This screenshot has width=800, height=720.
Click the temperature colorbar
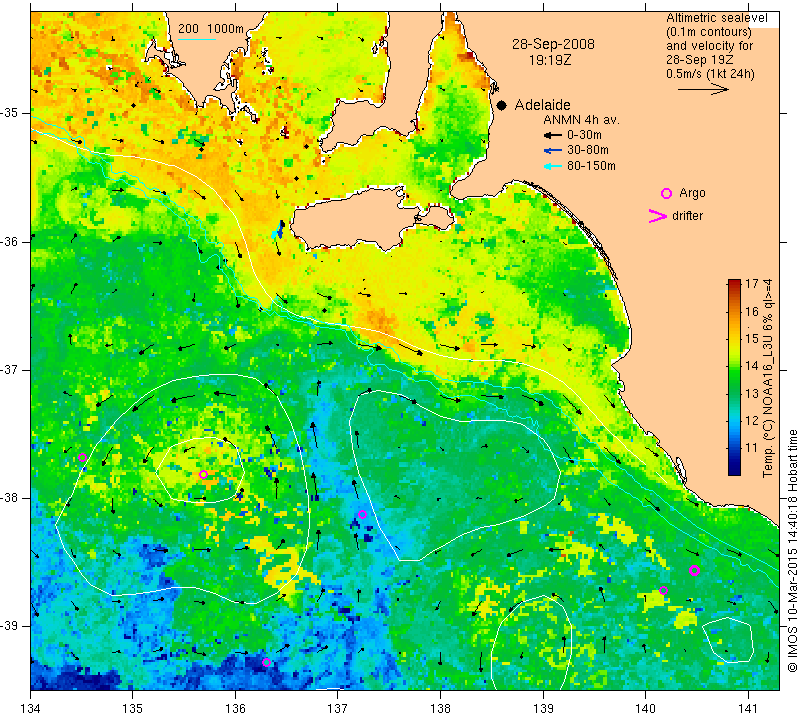pyautogui.click(x=734, y=377)
